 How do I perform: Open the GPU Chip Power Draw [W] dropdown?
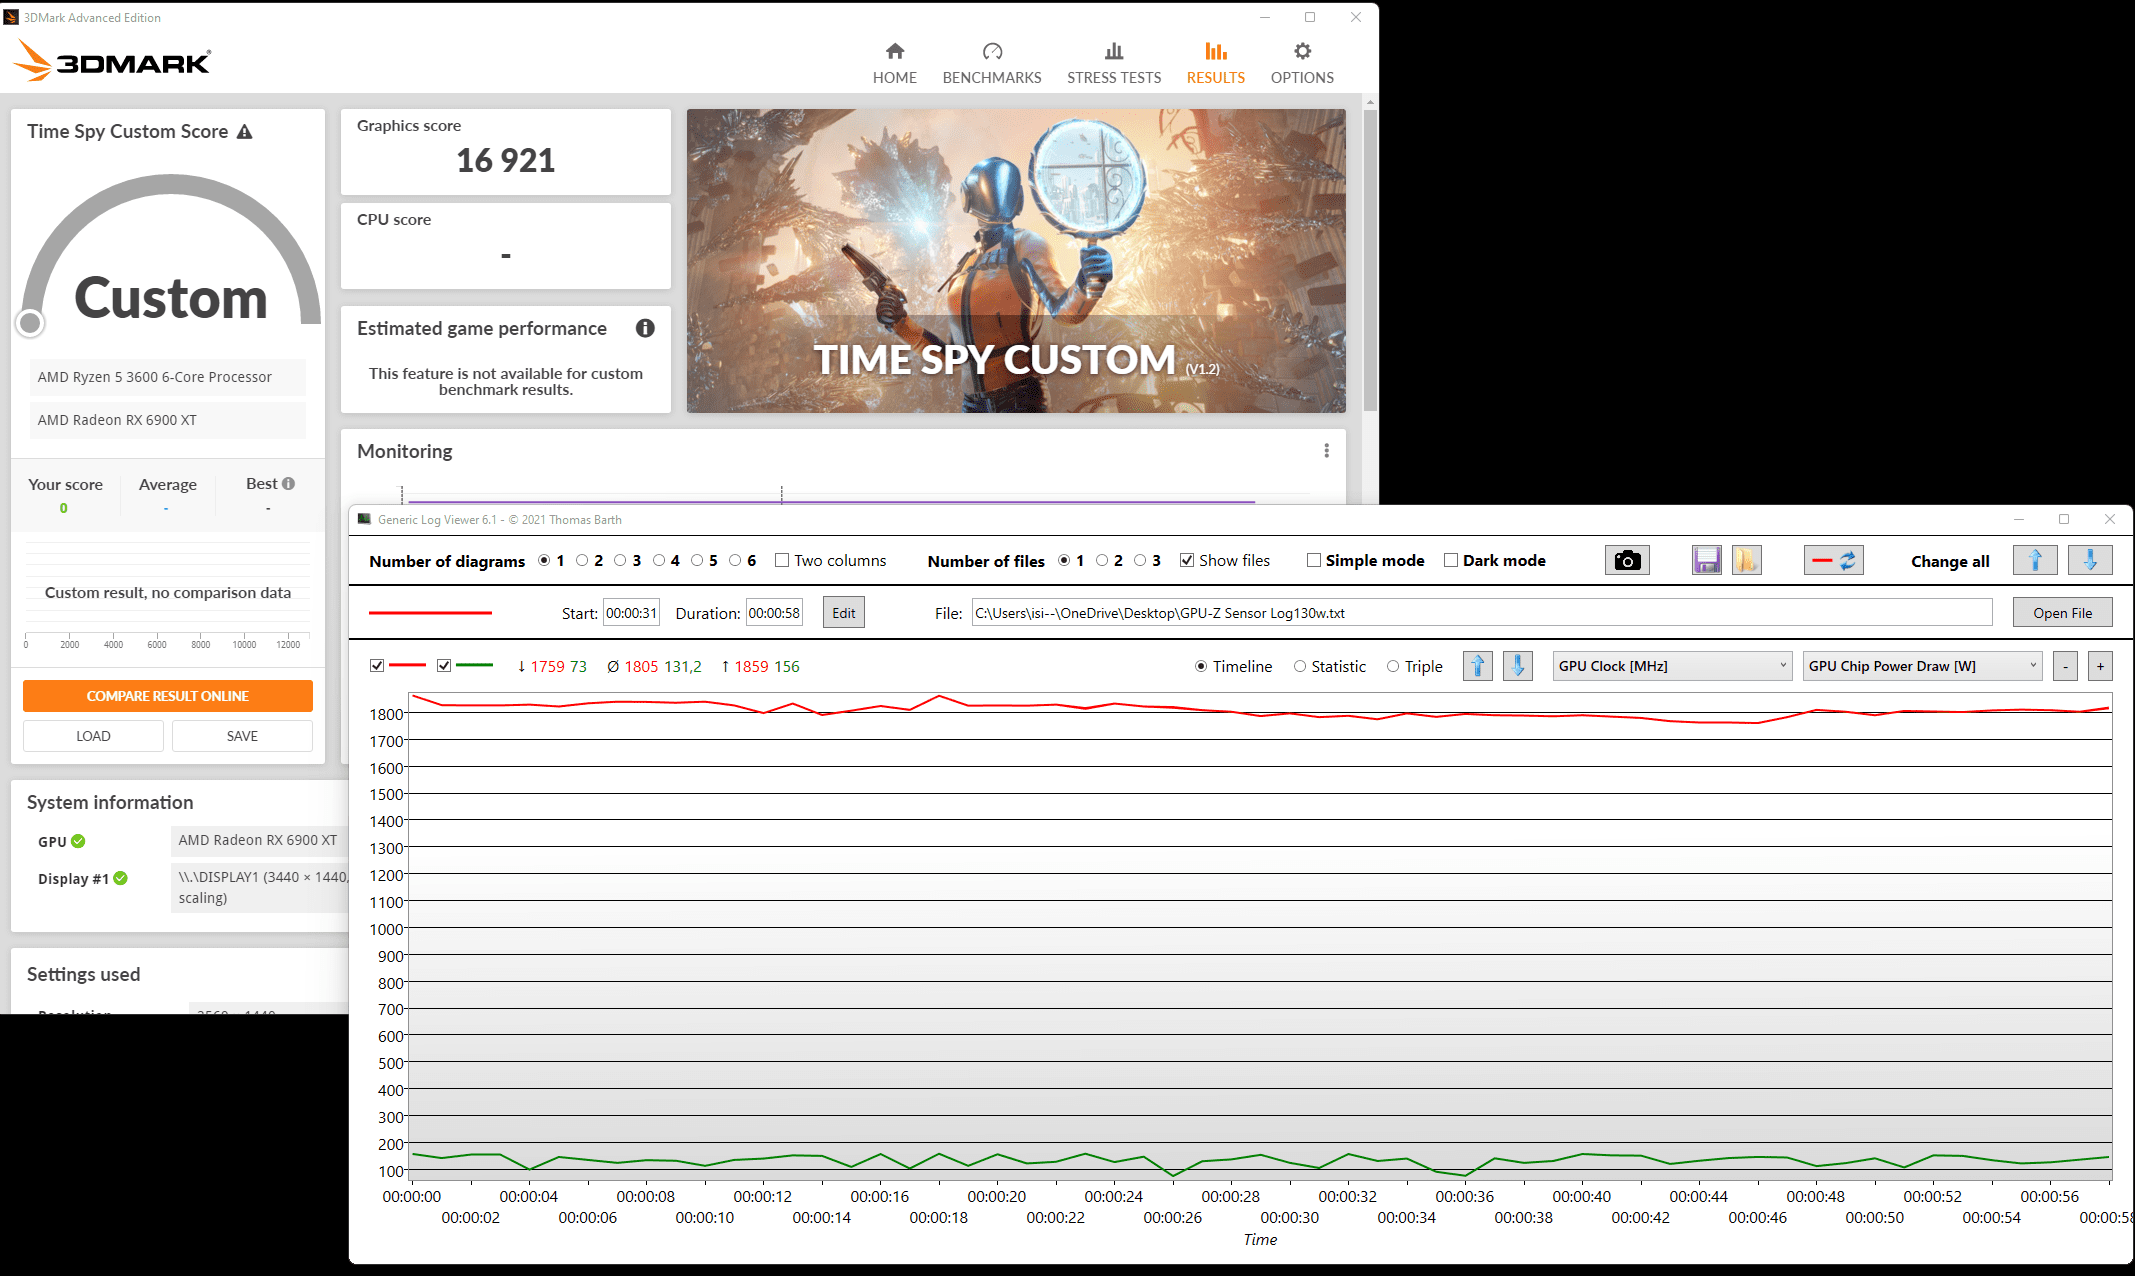pos(1922,666)
